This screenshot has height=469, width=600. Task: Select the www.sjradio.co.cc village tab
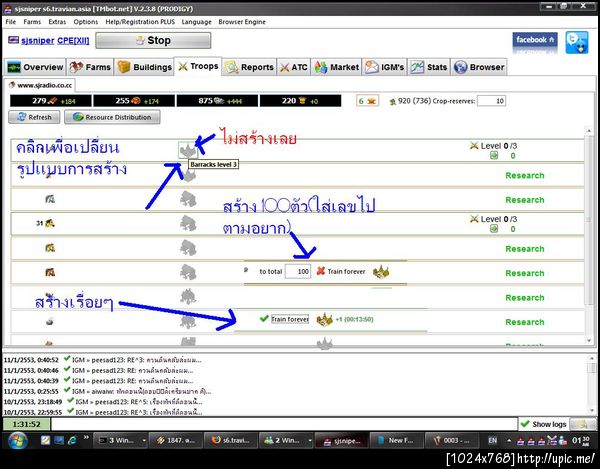40,85
